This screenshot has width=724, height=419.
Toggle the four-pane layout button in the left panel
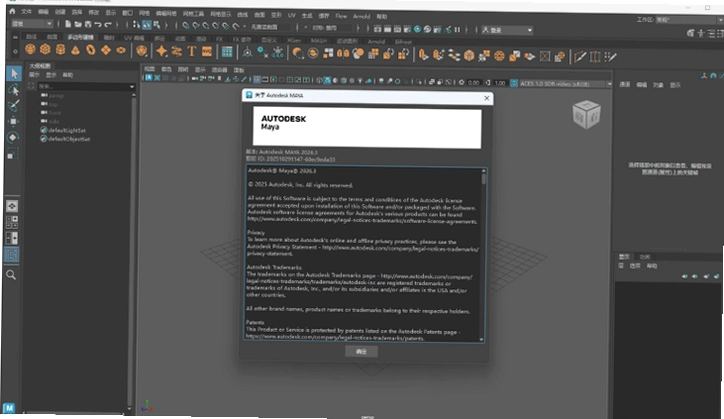(x=12, y=222)
